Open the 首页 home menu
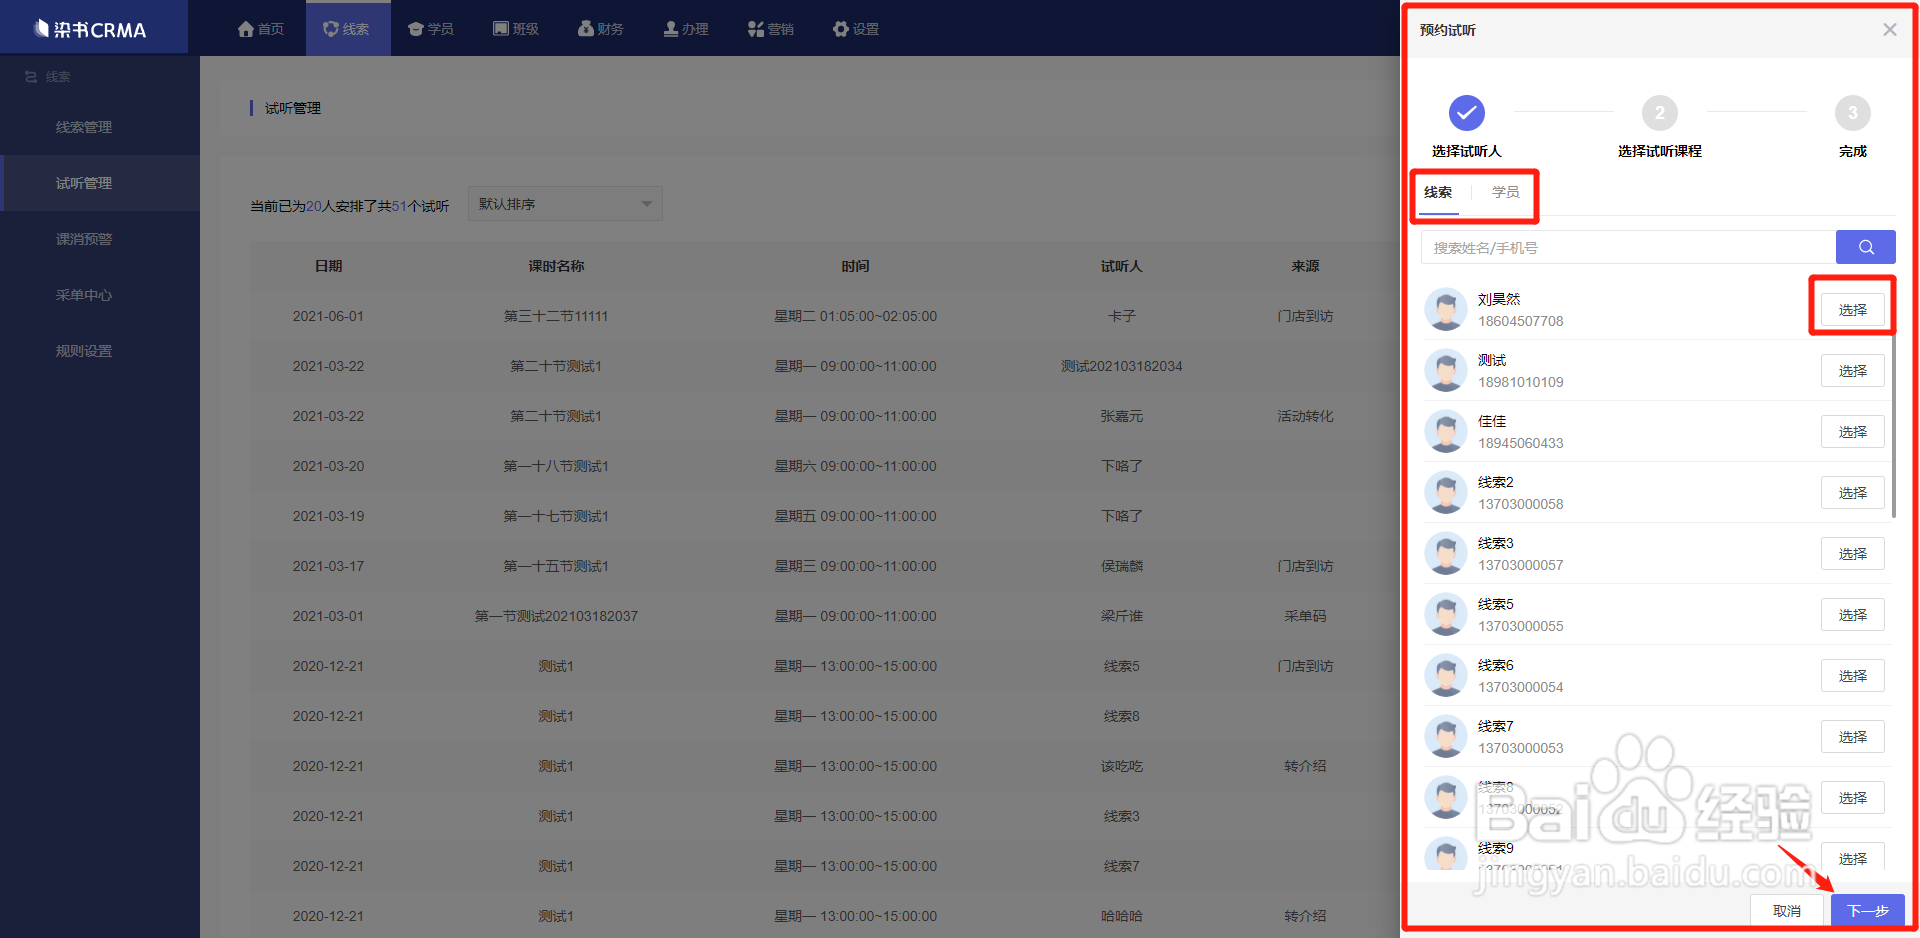Screen dimensions: 1920x938 (261, 29)
